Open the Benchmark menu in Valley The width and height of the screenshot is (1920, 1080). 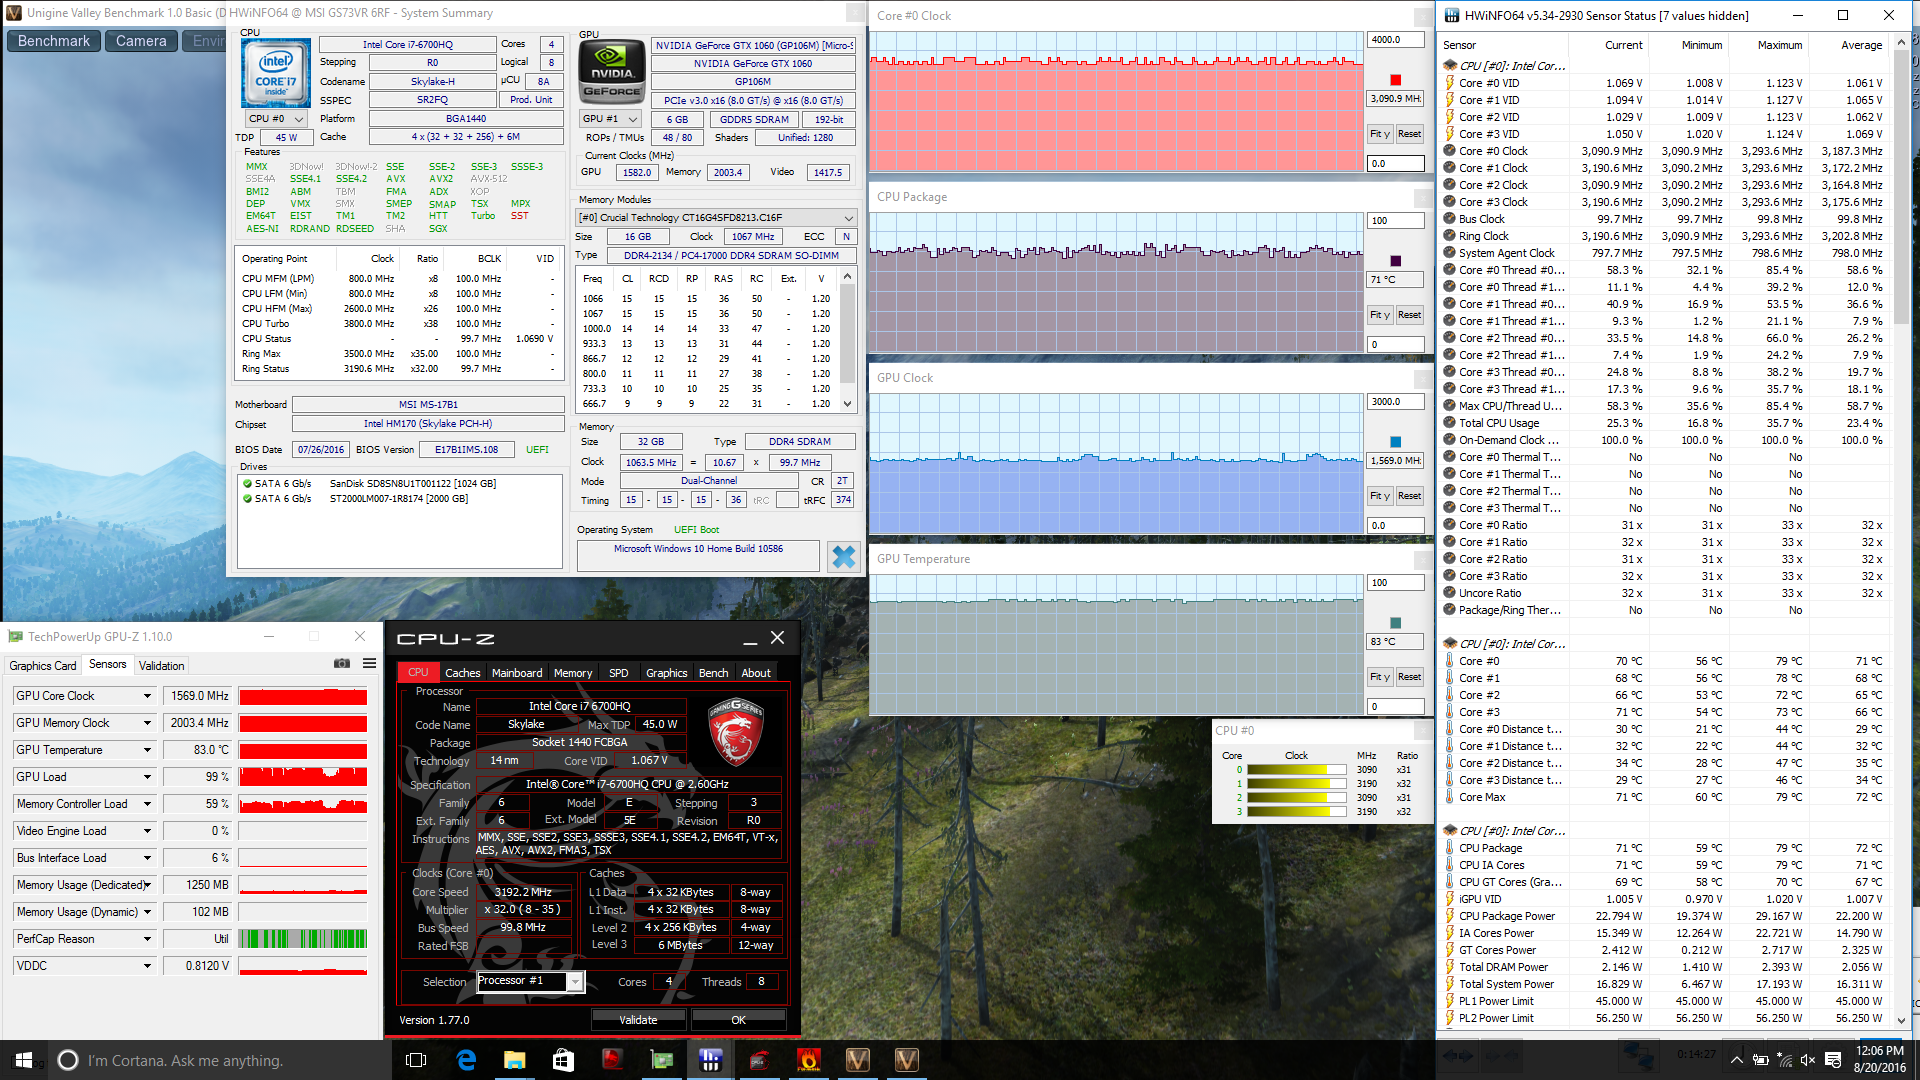pyautogui.click(x=54, y=41)
